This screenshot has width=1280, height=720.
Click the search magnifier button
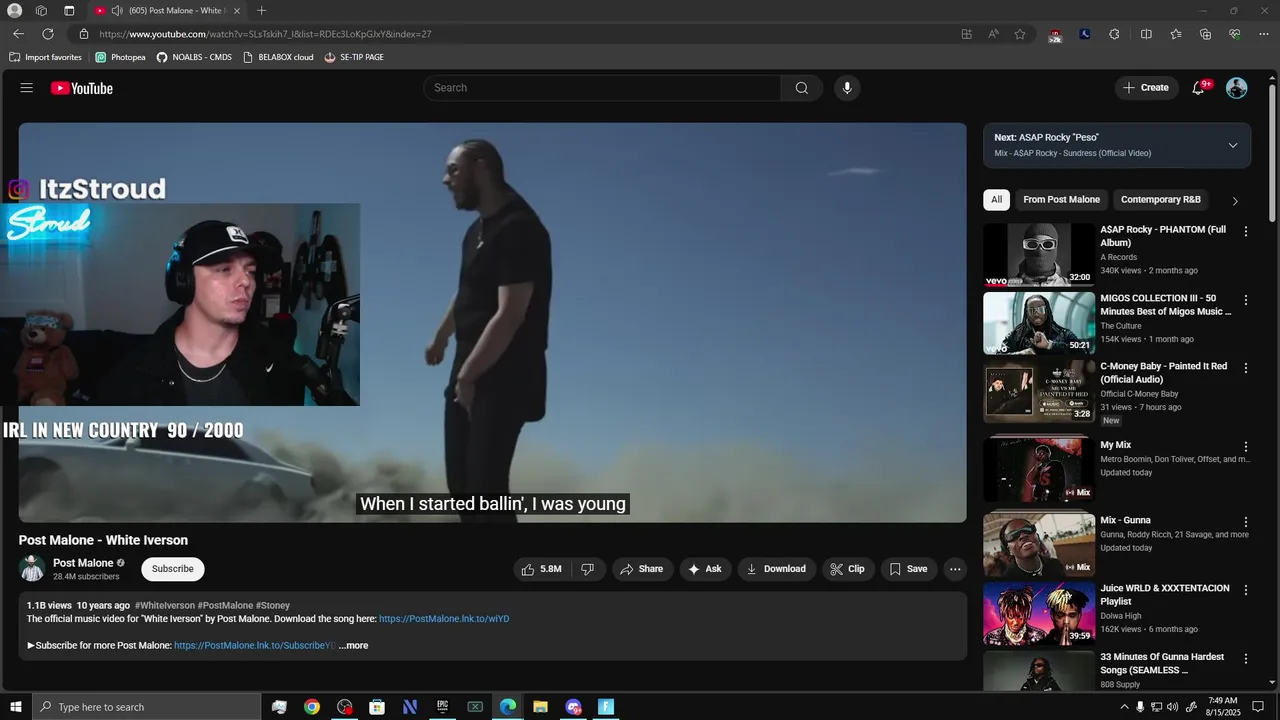tap(802, 88)
